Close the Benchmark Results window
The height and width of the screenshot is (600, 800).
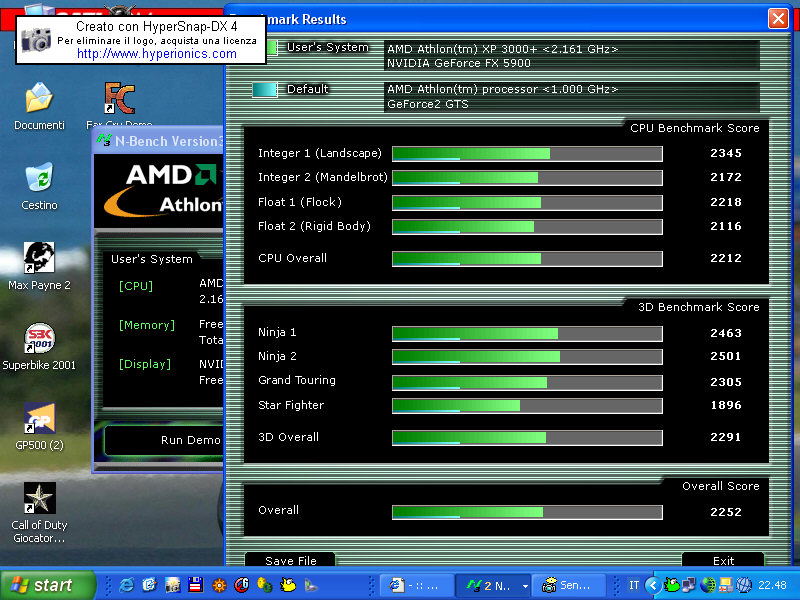click(x=778, y=19)
